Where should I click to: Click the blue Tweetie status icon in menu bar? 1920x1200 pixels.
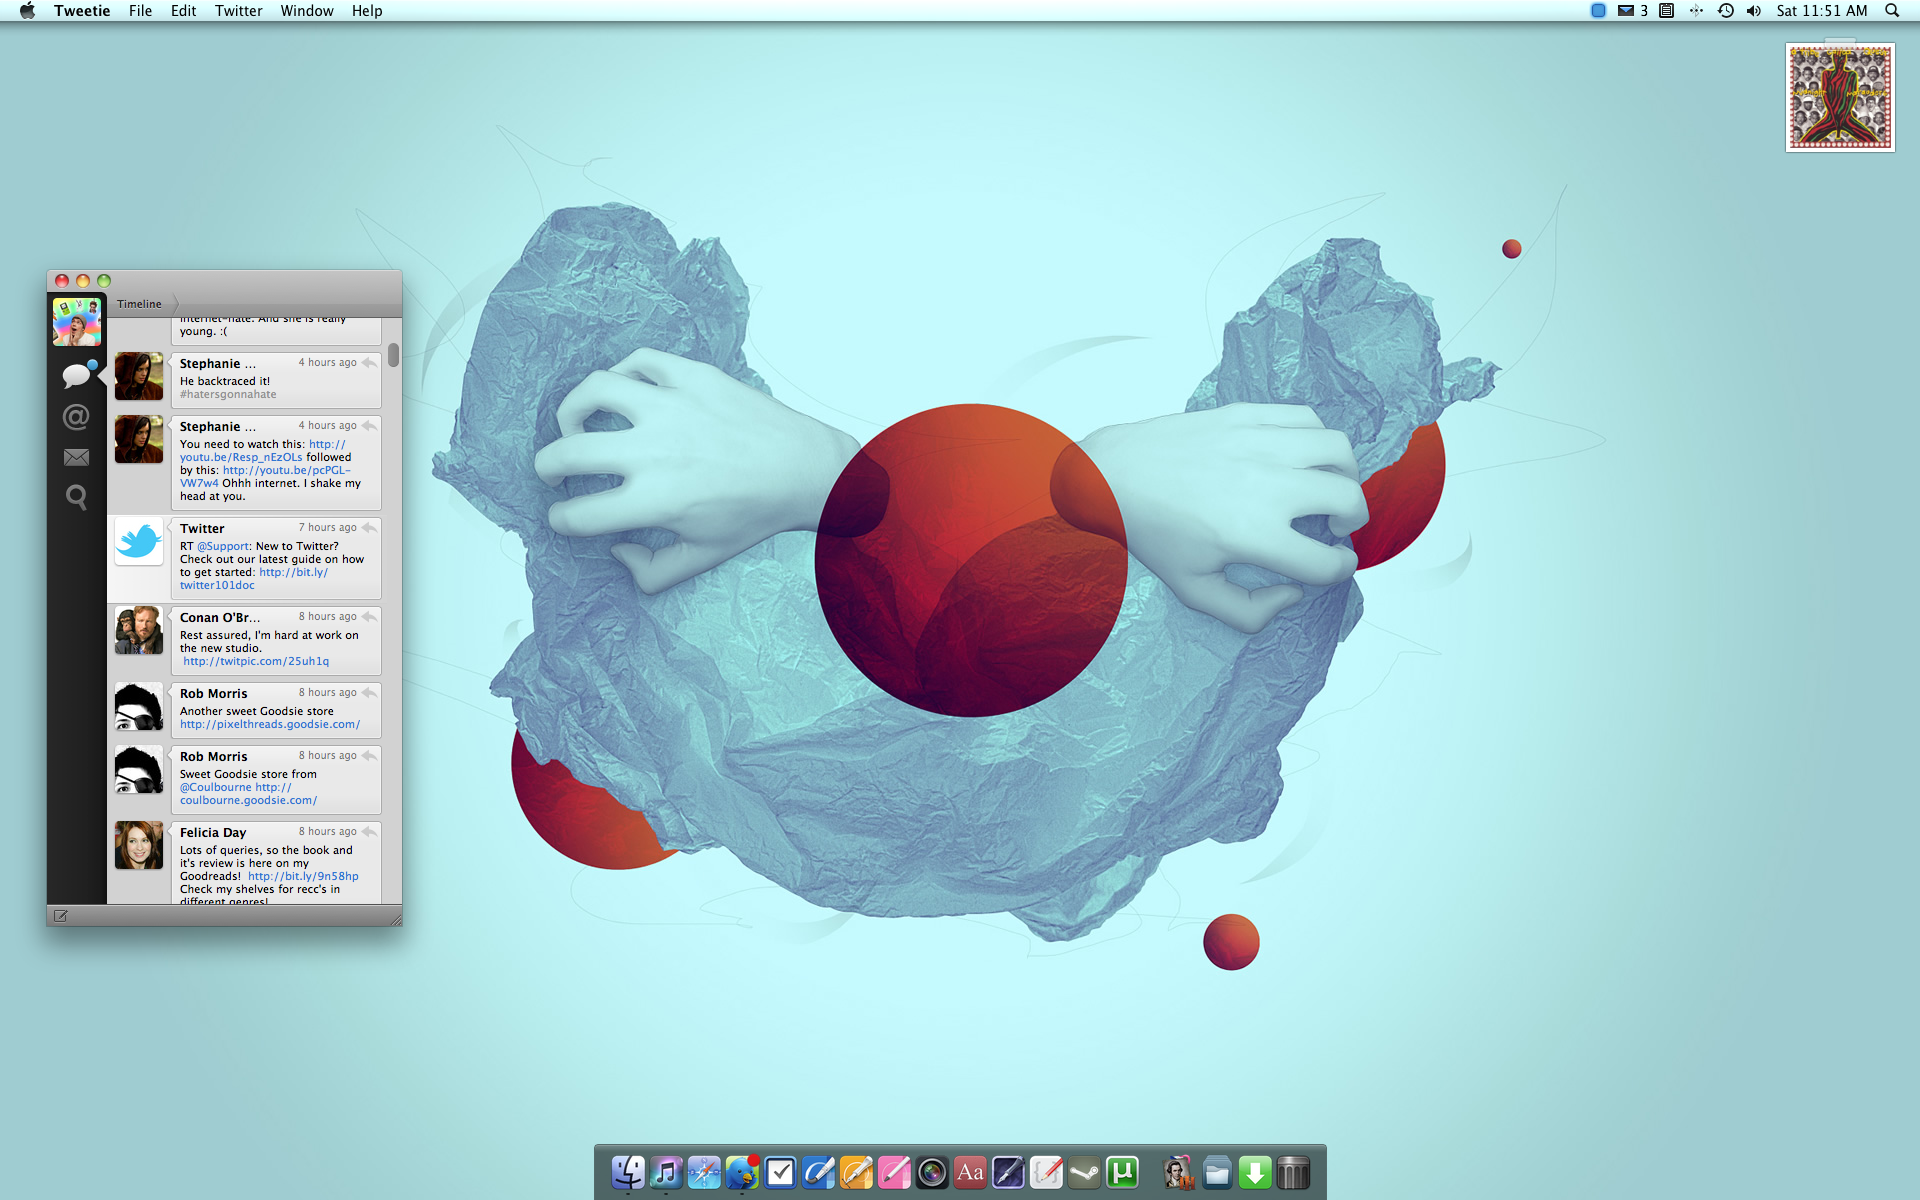[1598, 11]
